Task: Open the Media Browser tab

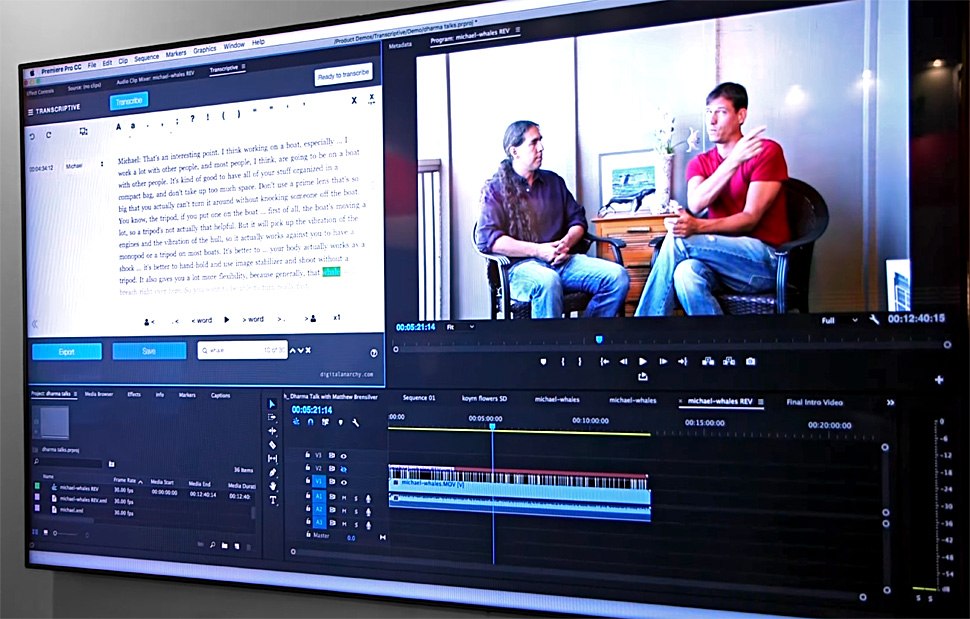Action: pyautogui.click(x=99, y=394)
